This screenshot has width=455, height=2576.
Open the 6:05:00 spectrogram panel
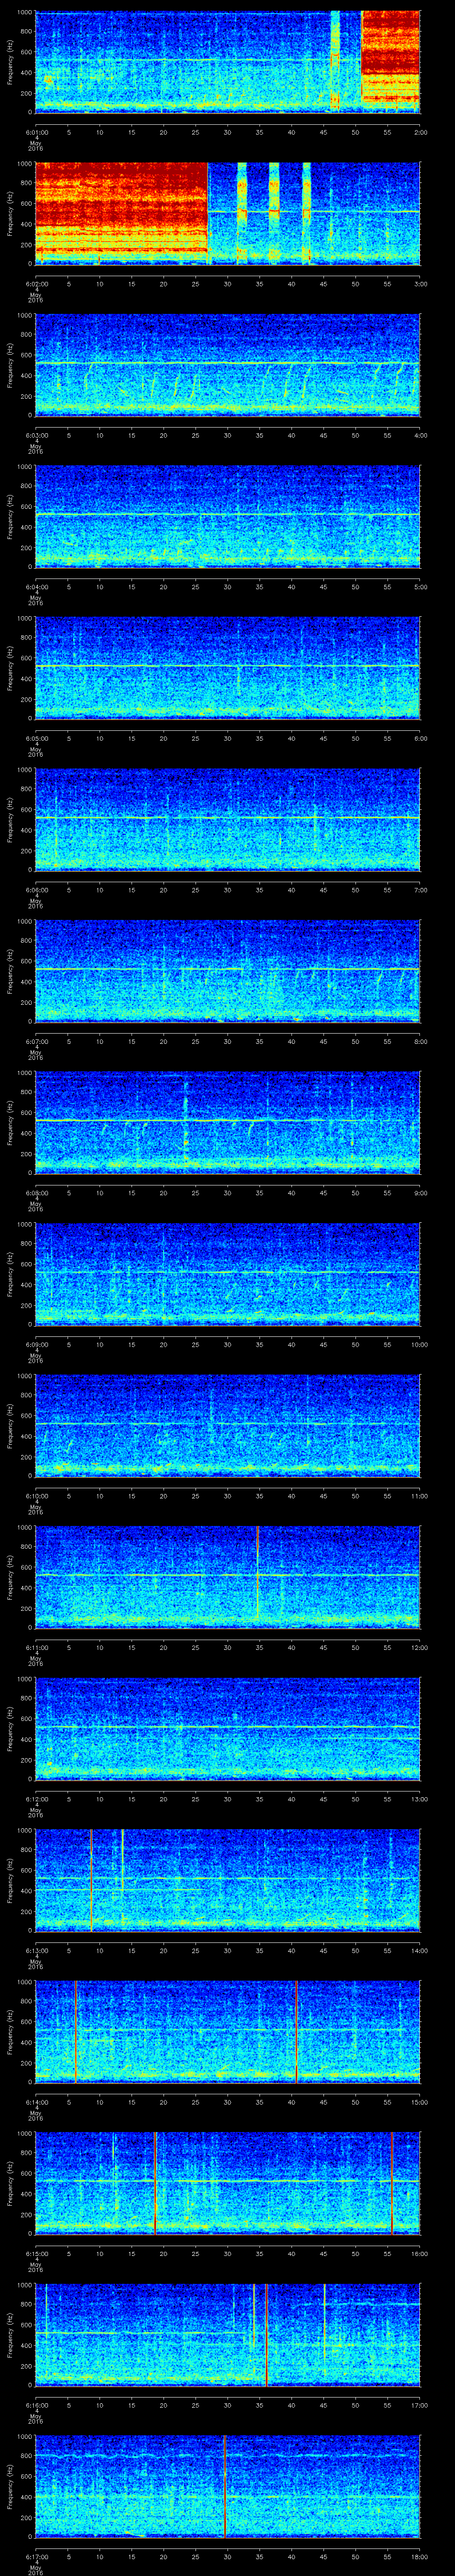click(228, 668)
